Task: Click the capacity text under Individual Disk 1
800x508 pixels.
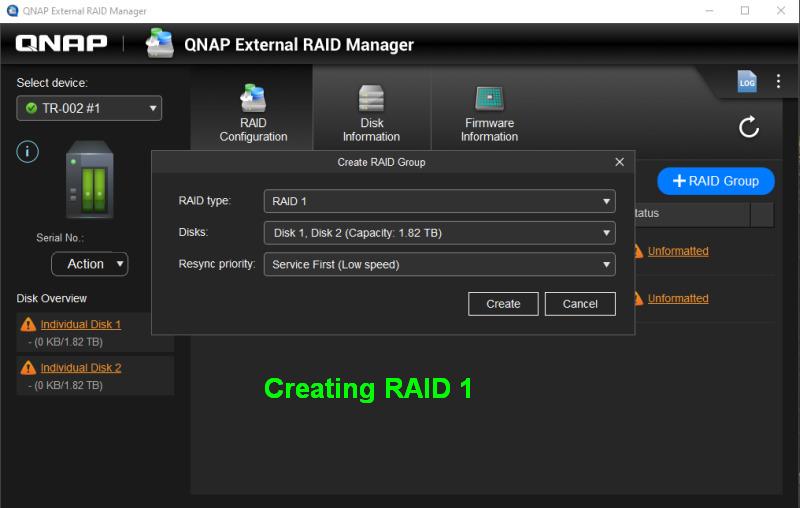Action: [65, 342]
